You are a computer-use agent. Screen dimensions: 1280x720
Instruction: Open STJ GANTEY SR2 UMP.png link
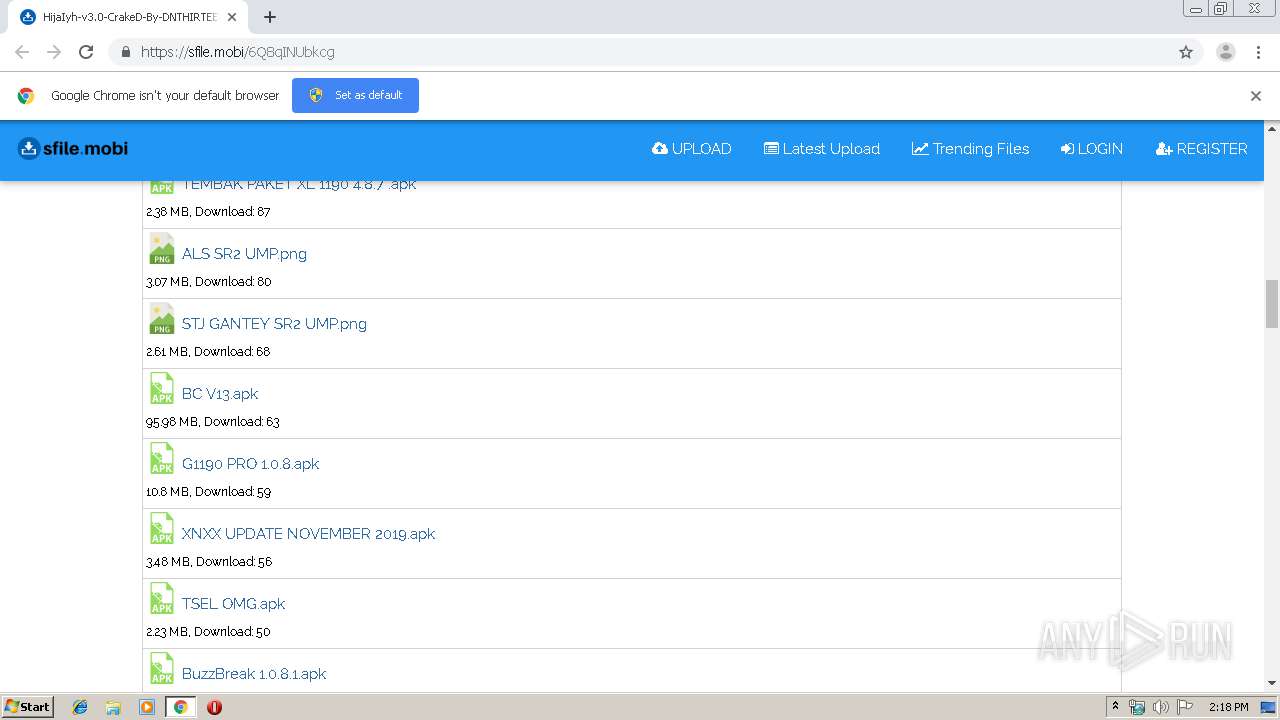274,324
